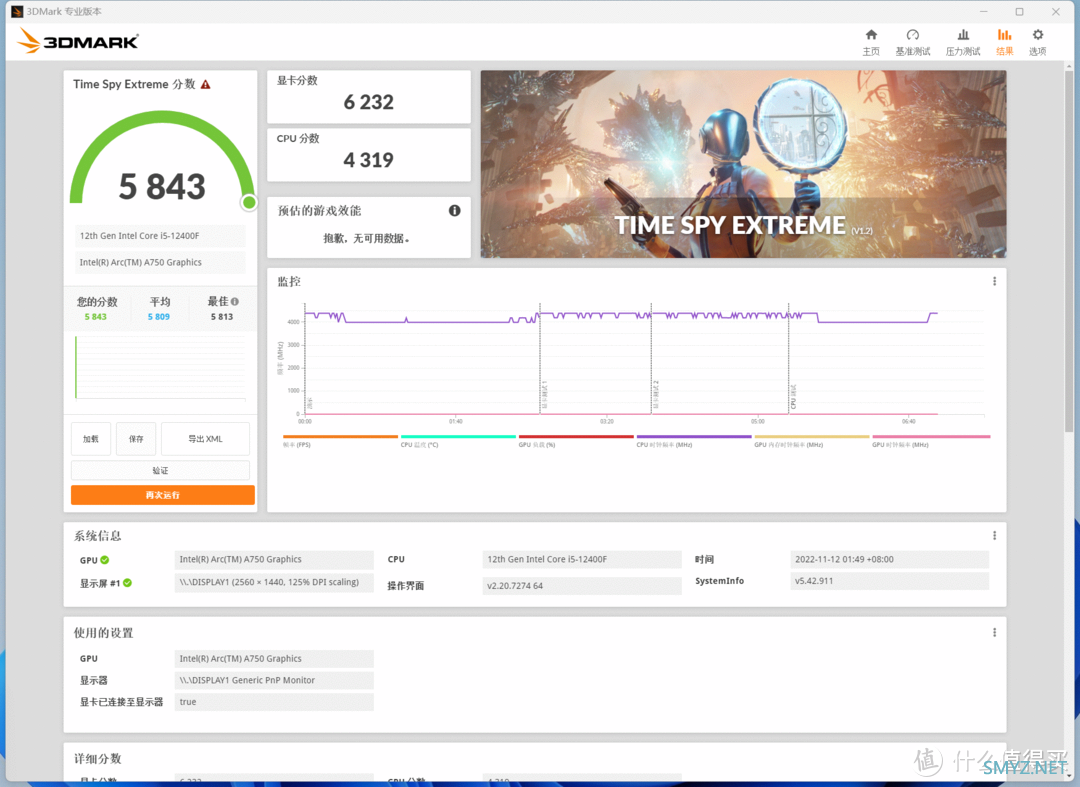Open the 基准测试 benchmarks tab

pos(913,42)
